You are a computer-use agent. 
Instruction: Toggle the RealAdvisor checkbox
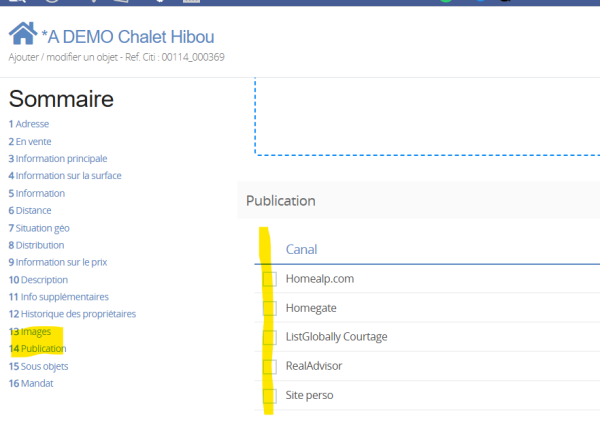click(x=270, y=366)
